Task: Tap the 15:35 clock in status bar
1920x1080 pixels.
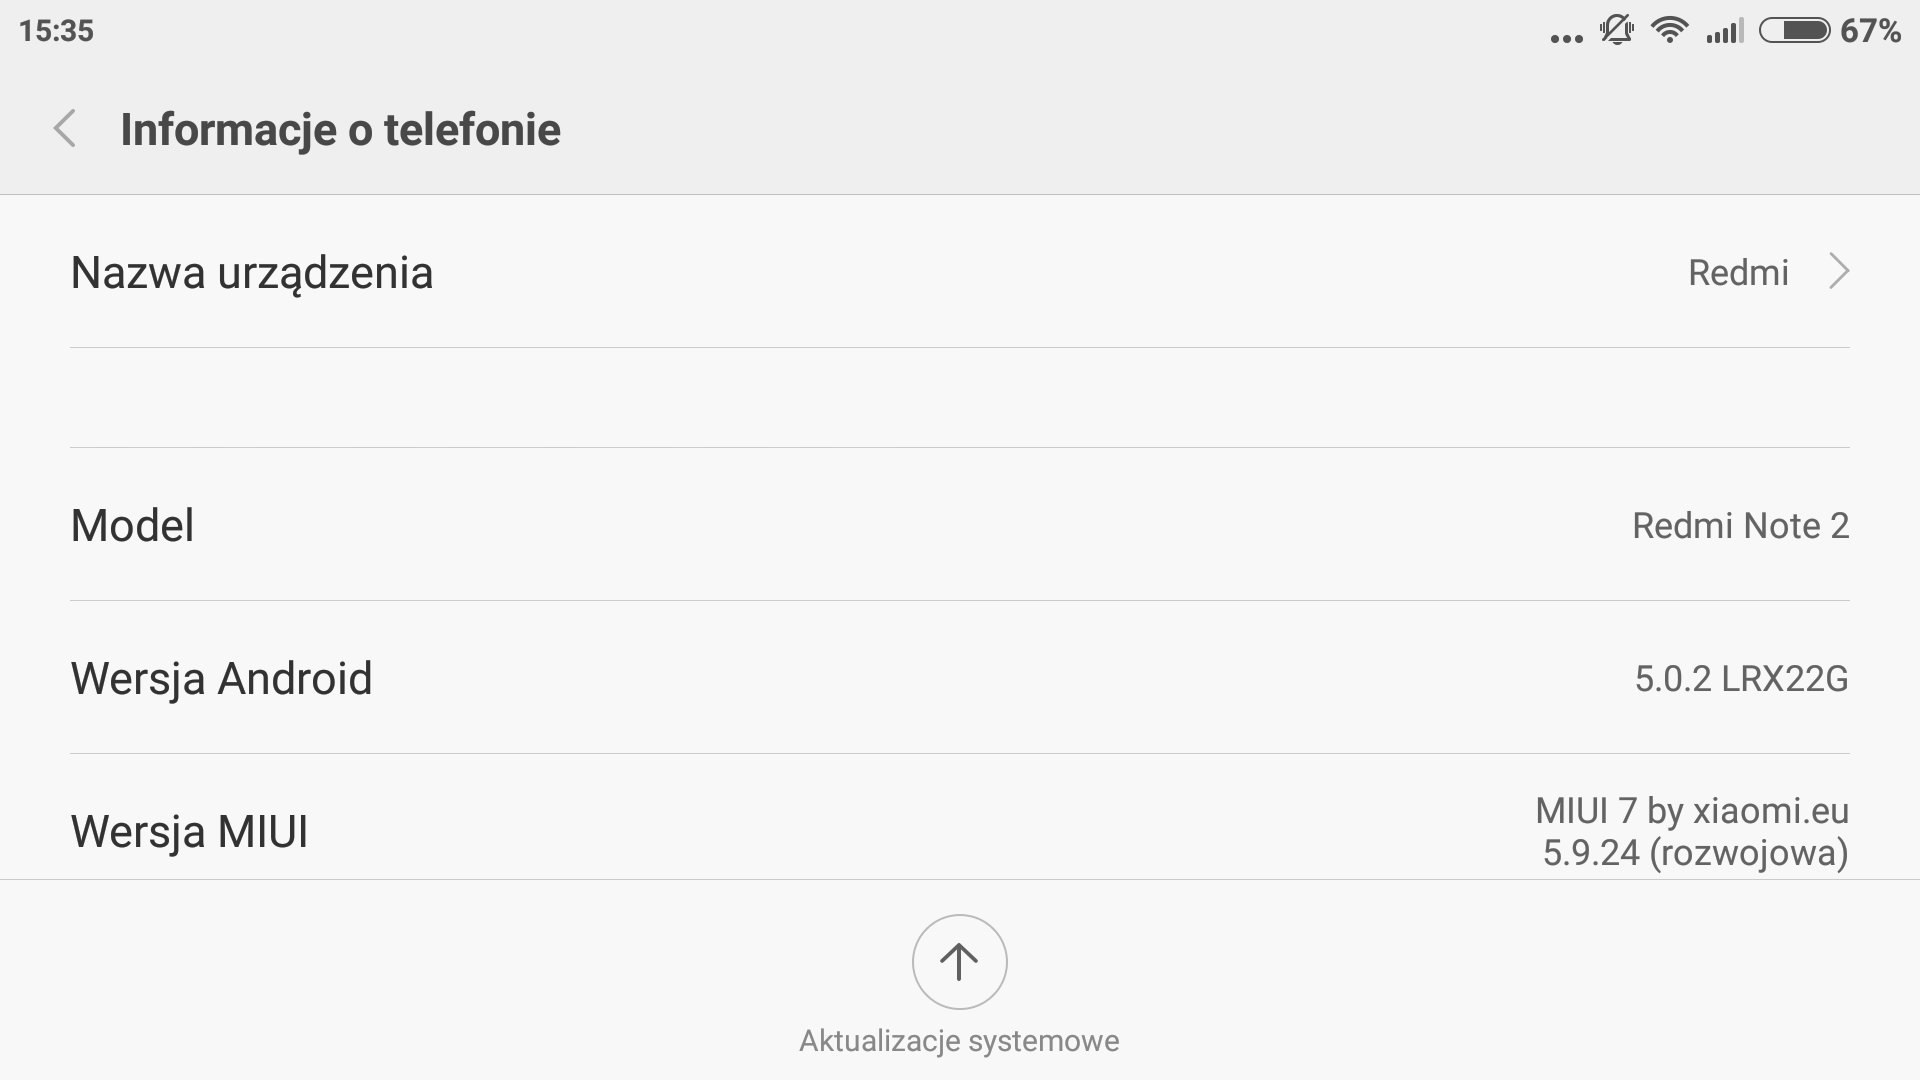Action: click(x=56, y=31)
